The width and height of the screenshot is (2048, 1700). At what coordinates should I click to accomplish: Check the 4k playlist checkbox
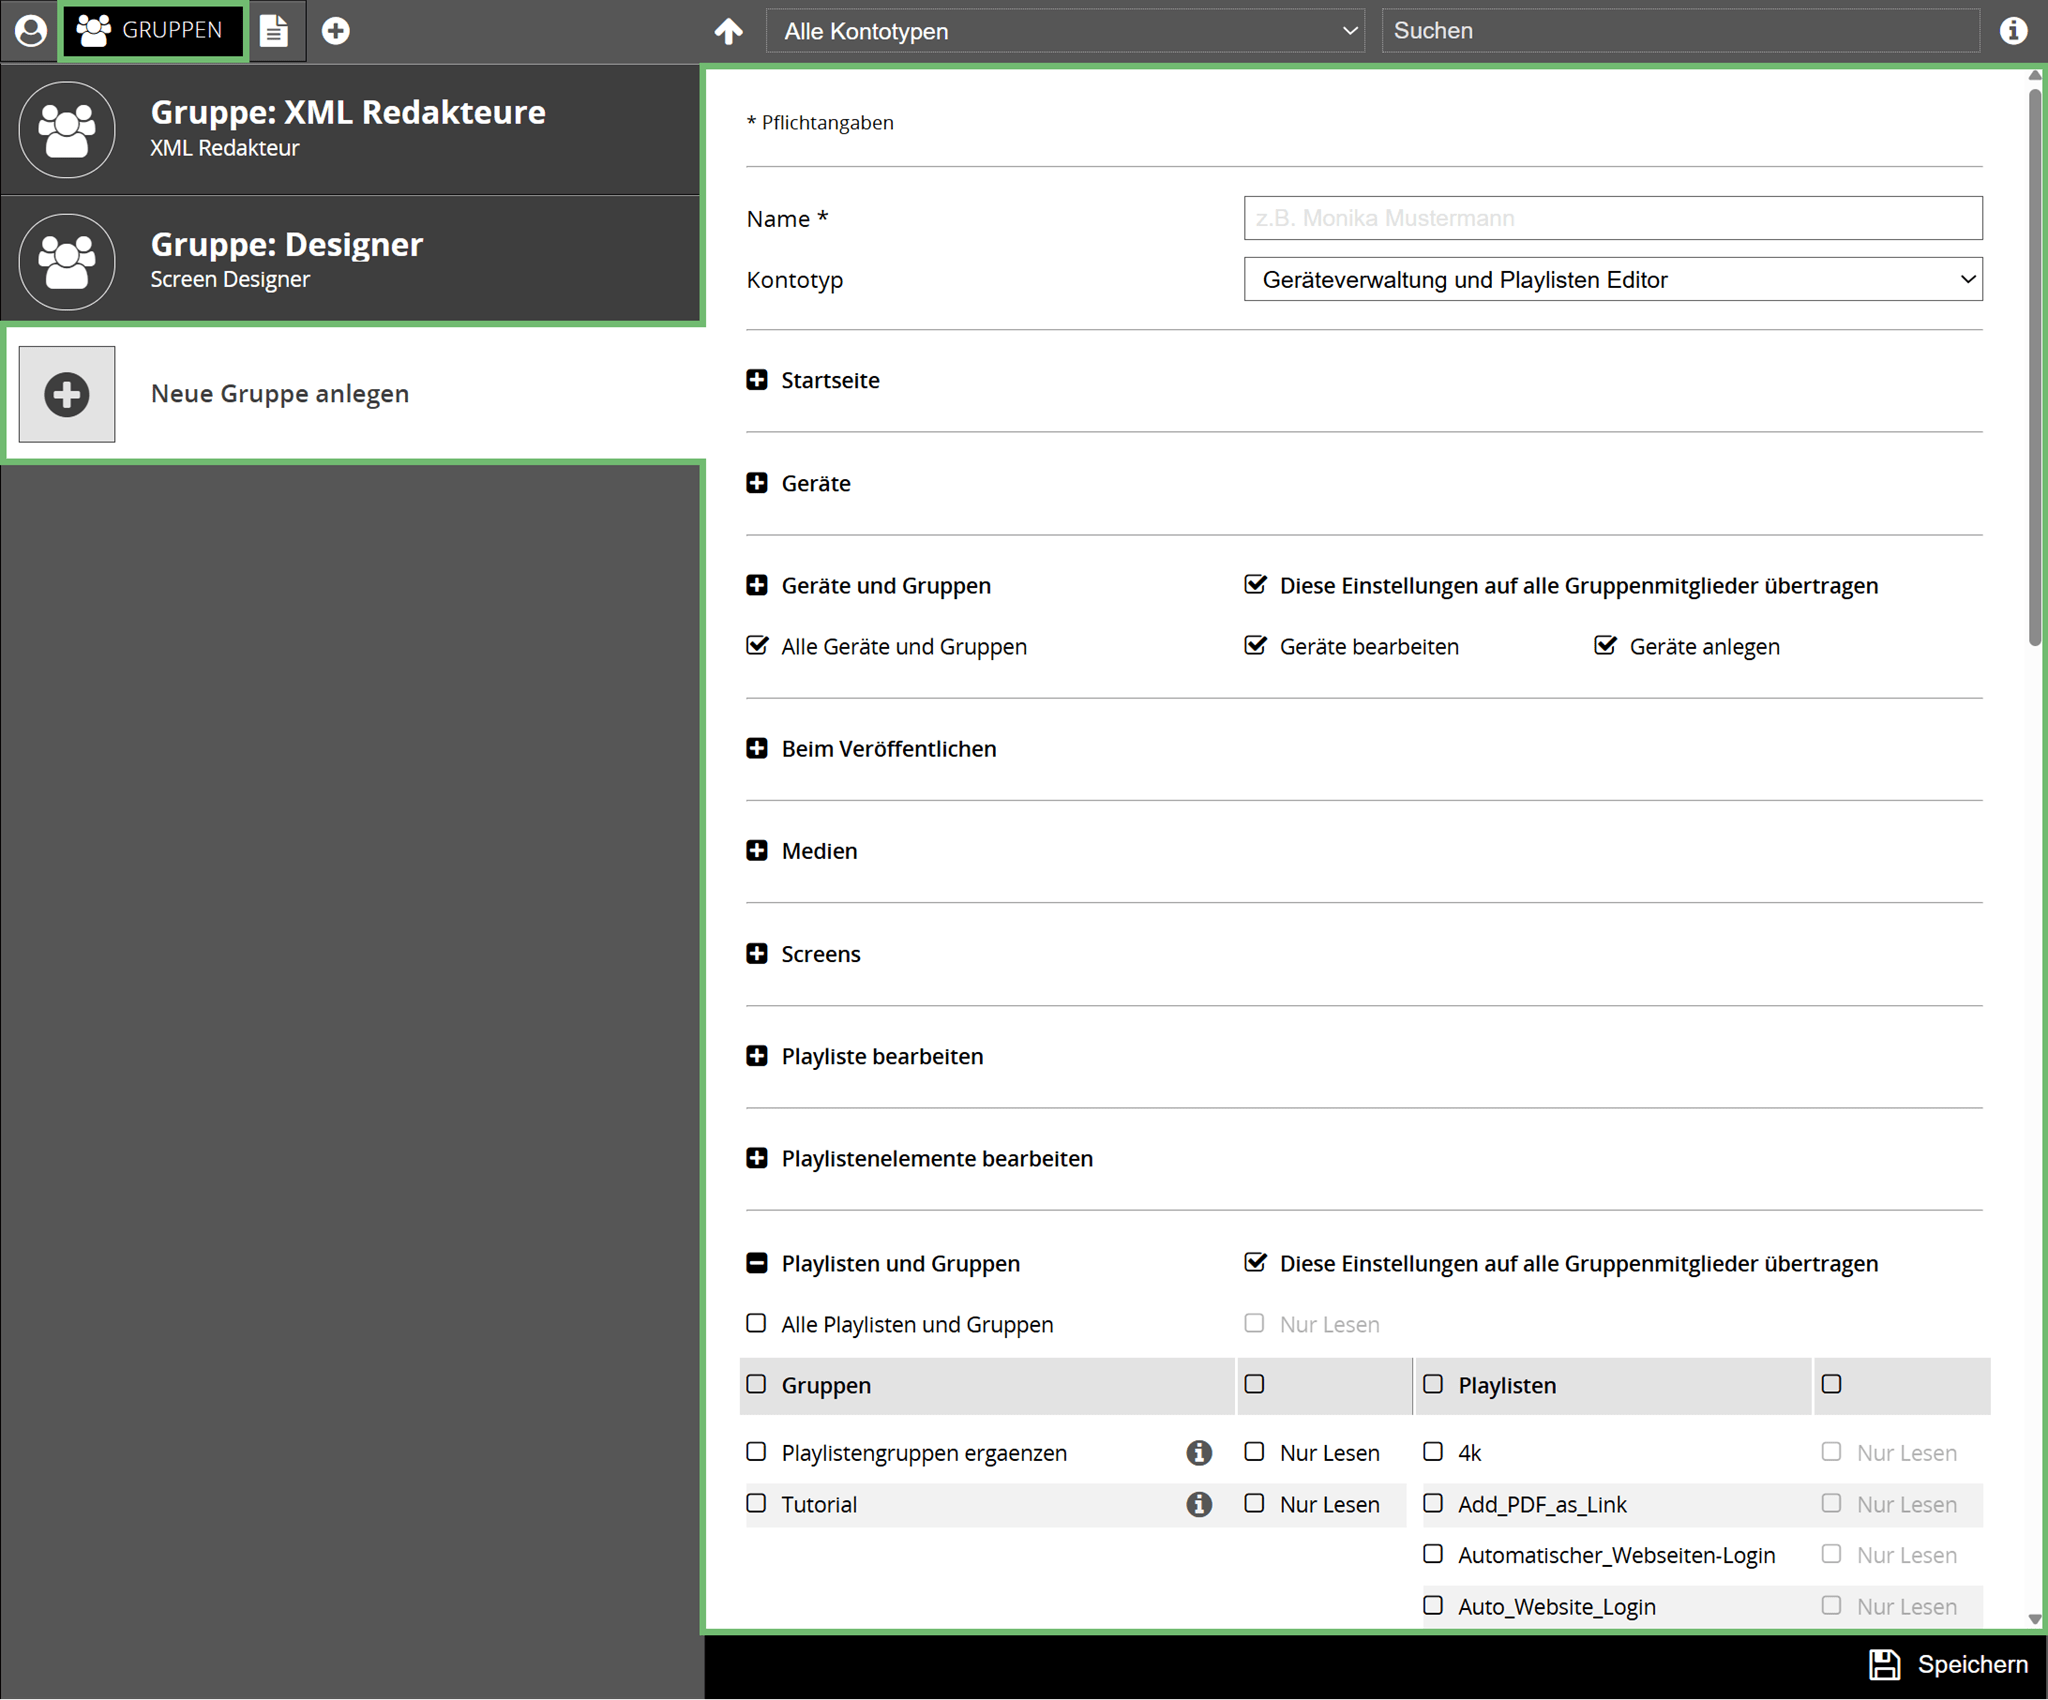(x=1433, y=1451)
